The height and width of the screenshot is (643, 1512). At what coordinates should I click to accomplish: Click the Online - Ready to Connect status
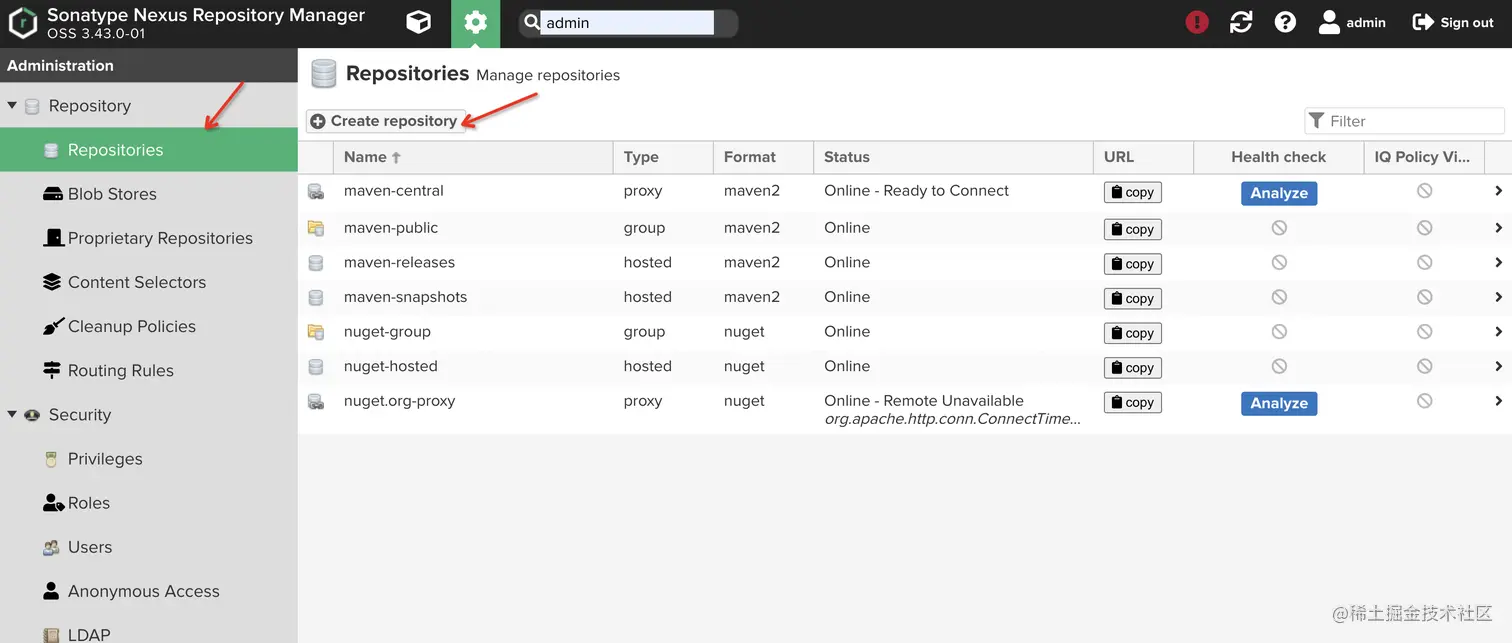point(917,190)
